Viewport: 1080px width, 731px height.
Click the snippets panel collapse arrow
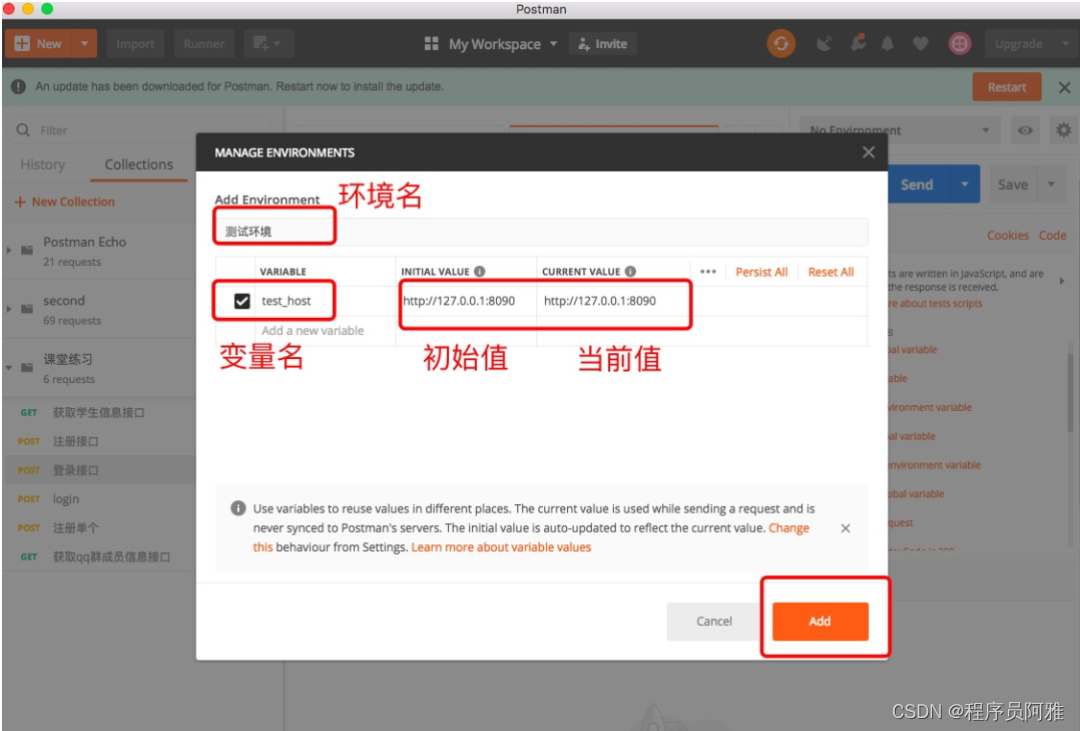(1061, 281)
